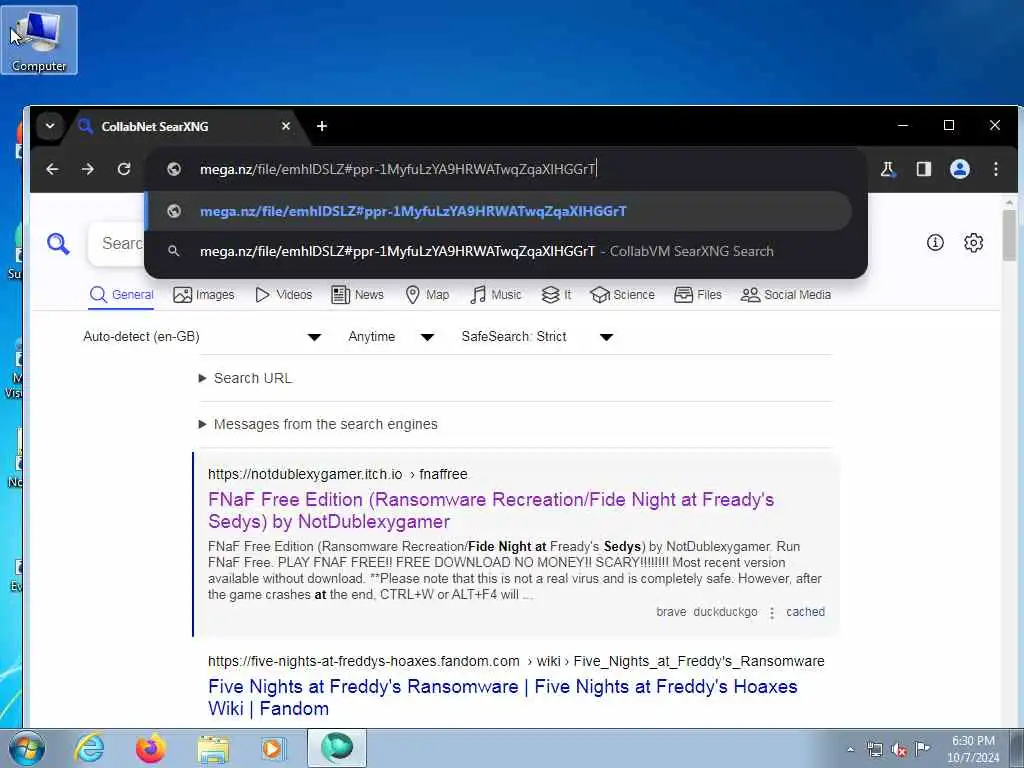Click the brave engine label
This screenshot has height=768, width=1024.
671,612
